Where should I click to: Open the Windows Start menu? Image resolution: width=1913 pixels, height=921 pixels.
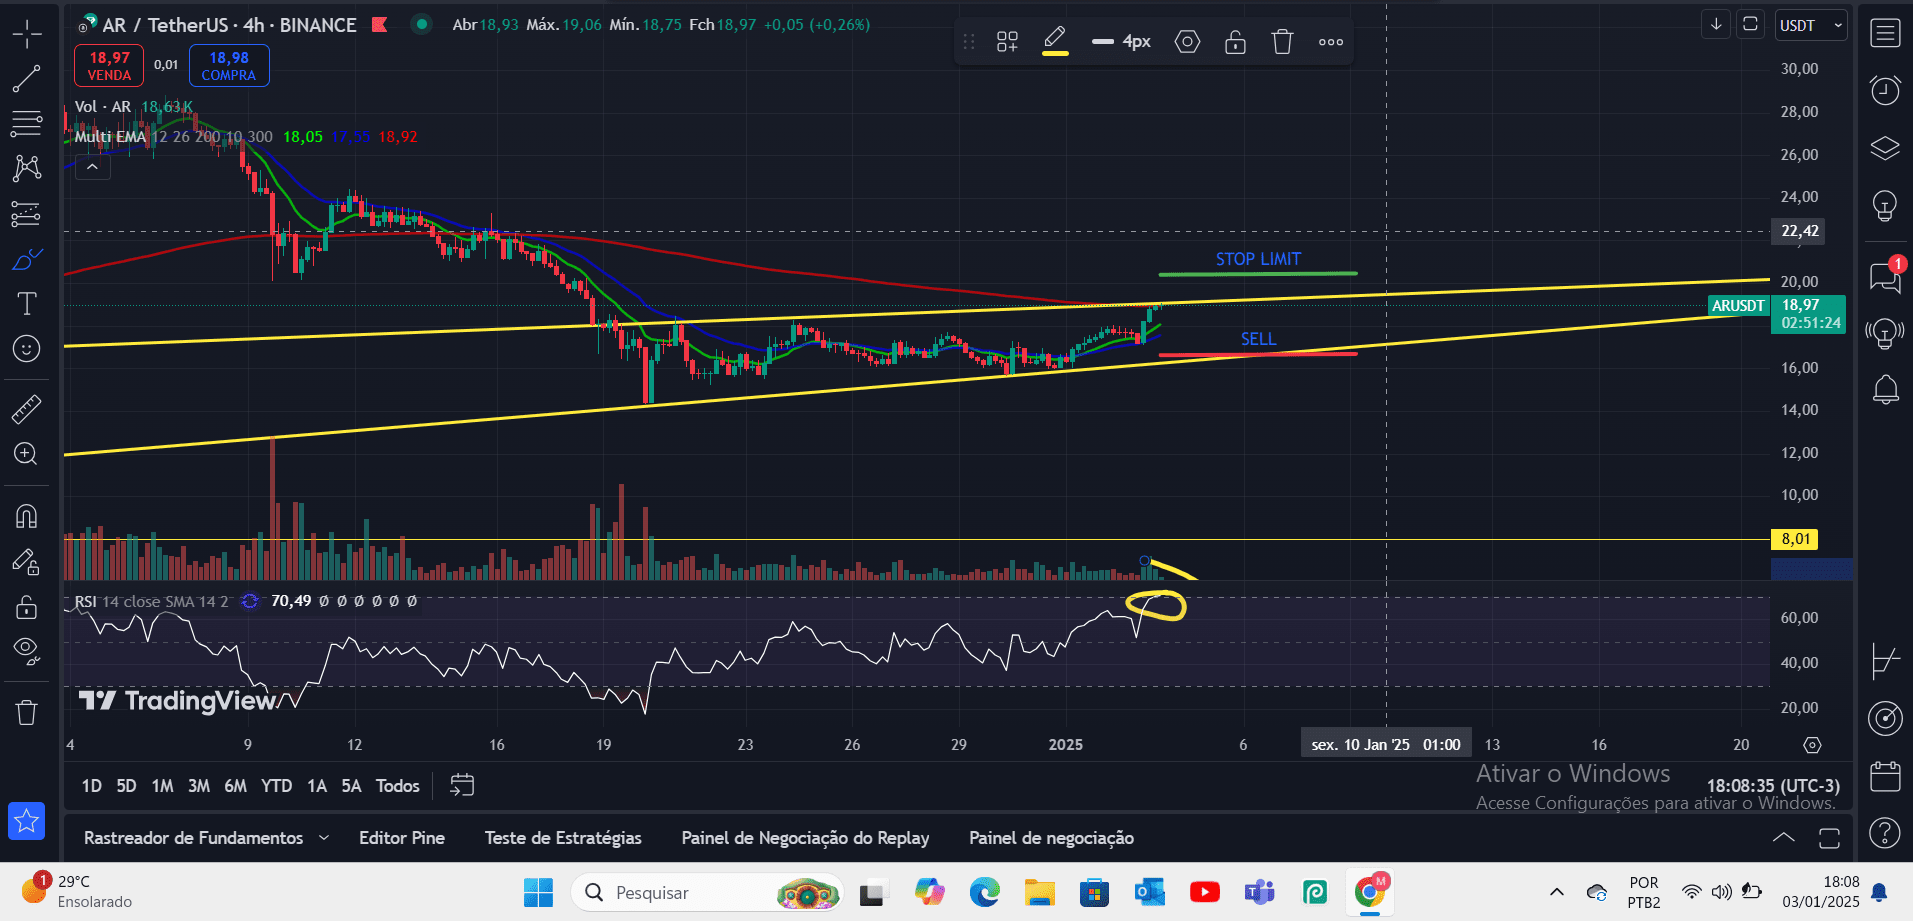point(538,892)
